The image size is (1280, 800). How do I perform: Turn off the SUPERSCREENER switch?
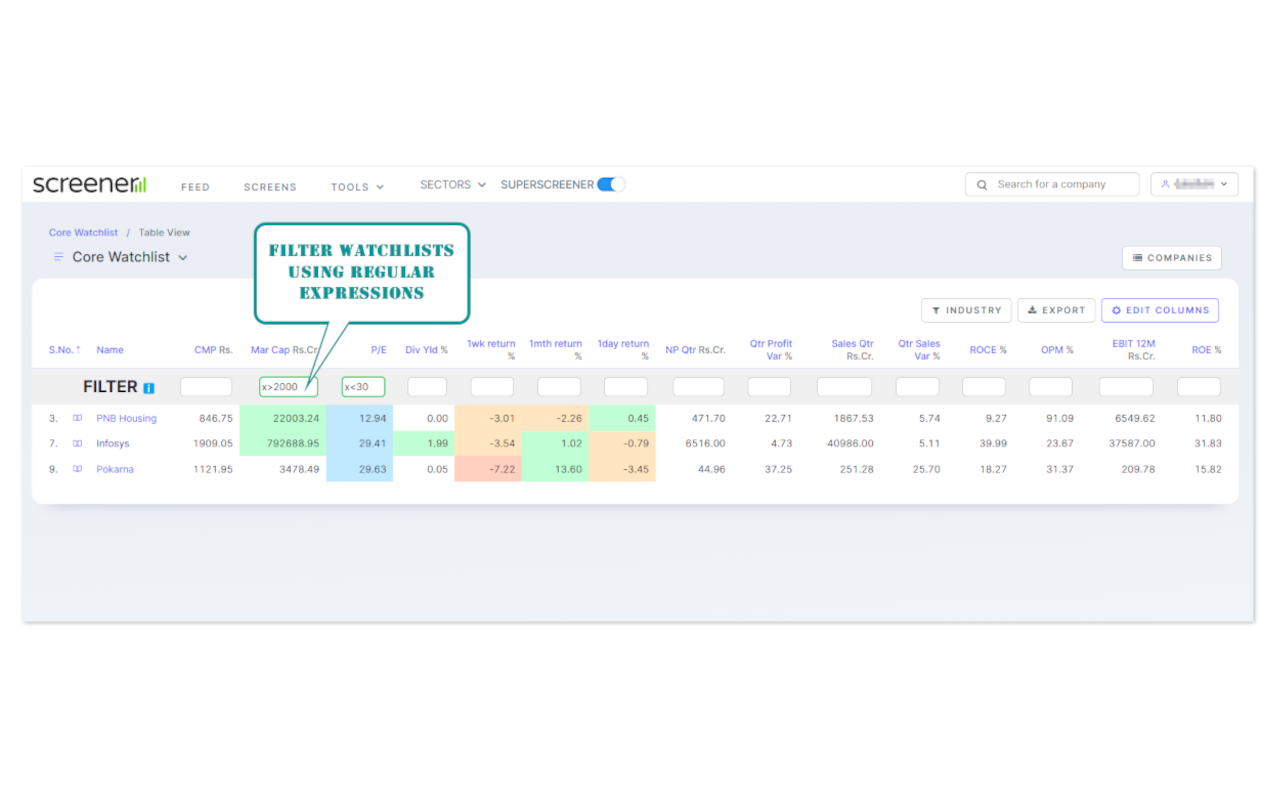[x=611, y=184]
